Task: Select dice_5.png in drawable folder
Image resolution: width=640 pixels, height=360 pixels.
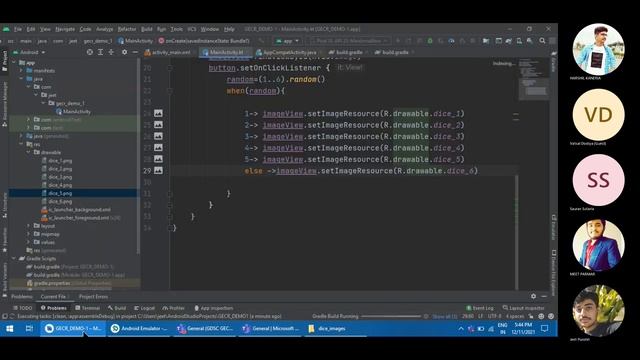Action: 60,193
